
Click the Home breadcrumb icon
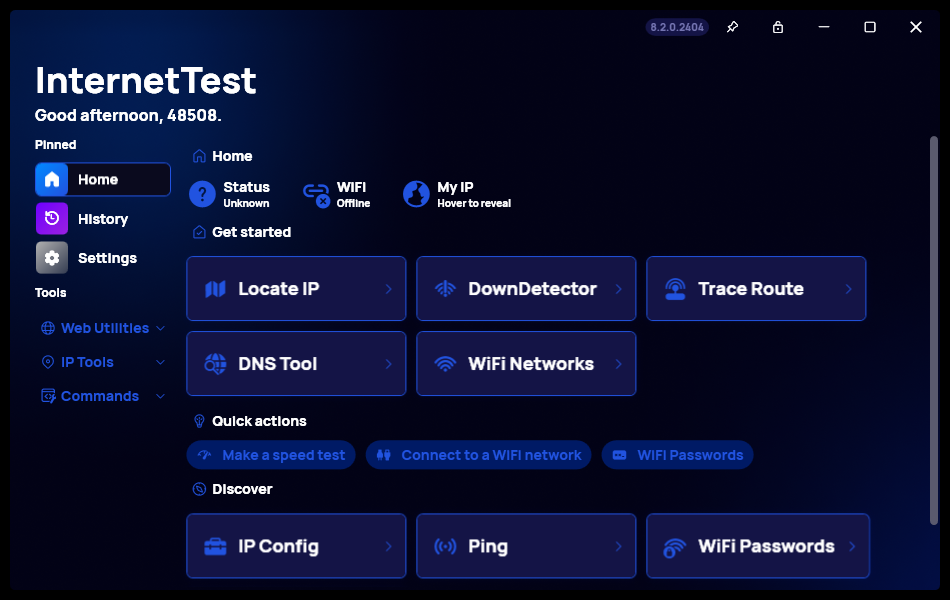point(199,156)
